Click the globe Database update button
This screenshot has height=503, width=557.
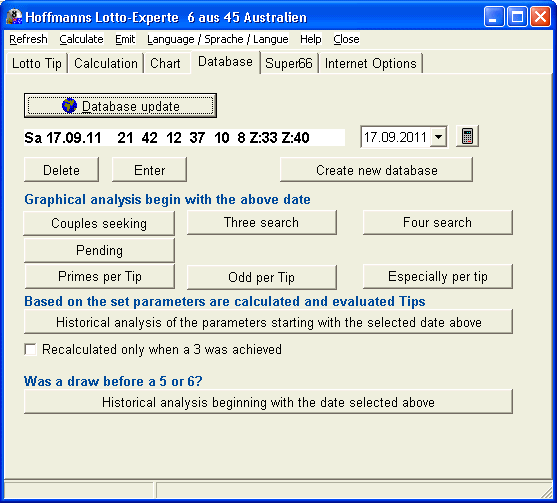tap(120, 106)
